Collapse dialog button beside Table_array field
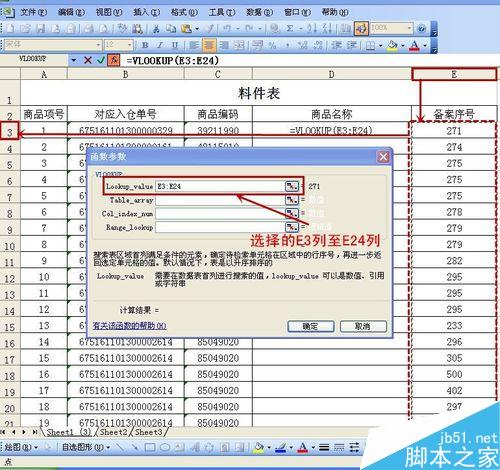 [292, 200]
